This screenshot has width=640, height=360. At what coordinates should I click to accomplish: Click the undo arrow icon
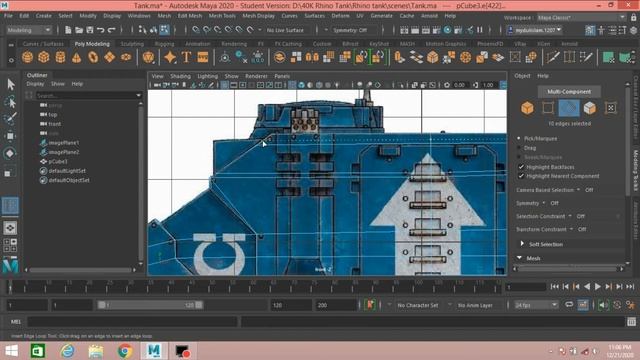click(x=100, y=30)
